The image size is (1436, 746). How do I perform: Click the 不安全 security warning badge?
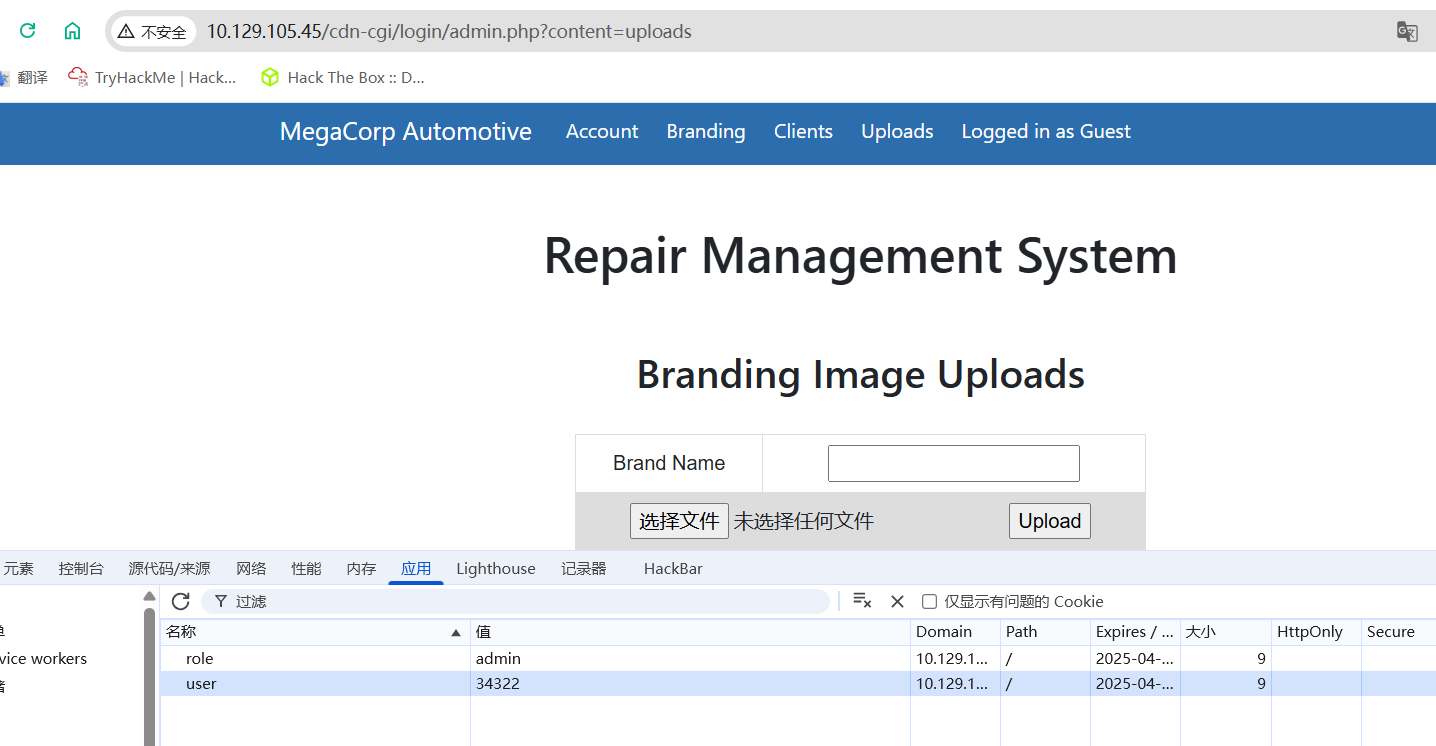152,32
